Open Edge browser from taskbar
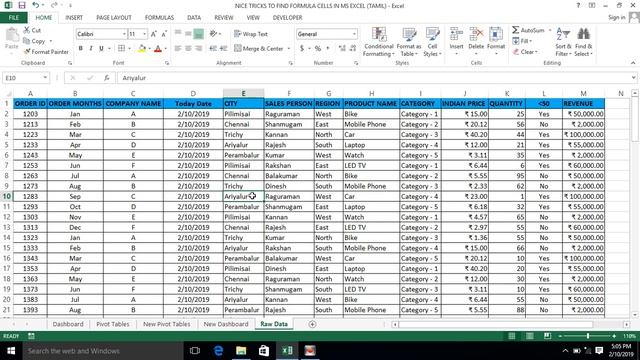Viewport: 640px width, 360px height. pyautogui.click(x=218, y=351)
